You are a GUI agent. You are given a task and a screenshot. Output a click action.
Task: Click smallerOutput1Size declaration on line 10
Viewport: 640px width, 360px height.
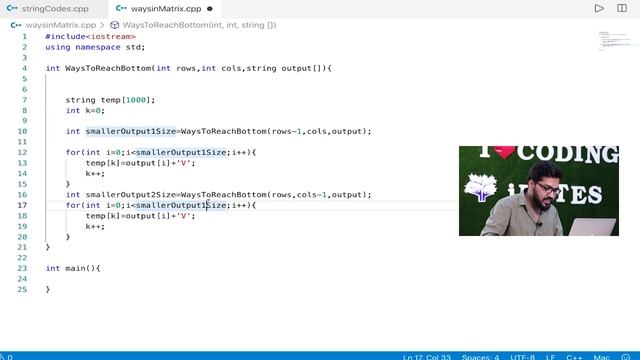[131, 131]
